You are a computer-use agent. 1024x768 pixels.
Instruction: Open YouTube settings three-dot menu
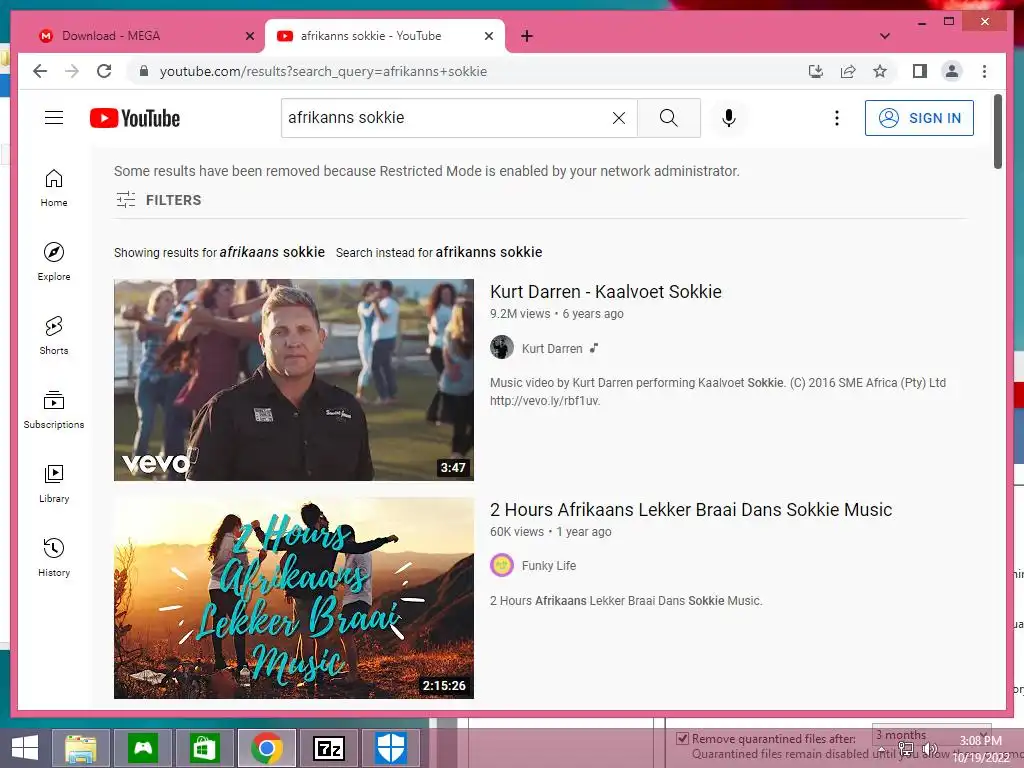(837, 118)
